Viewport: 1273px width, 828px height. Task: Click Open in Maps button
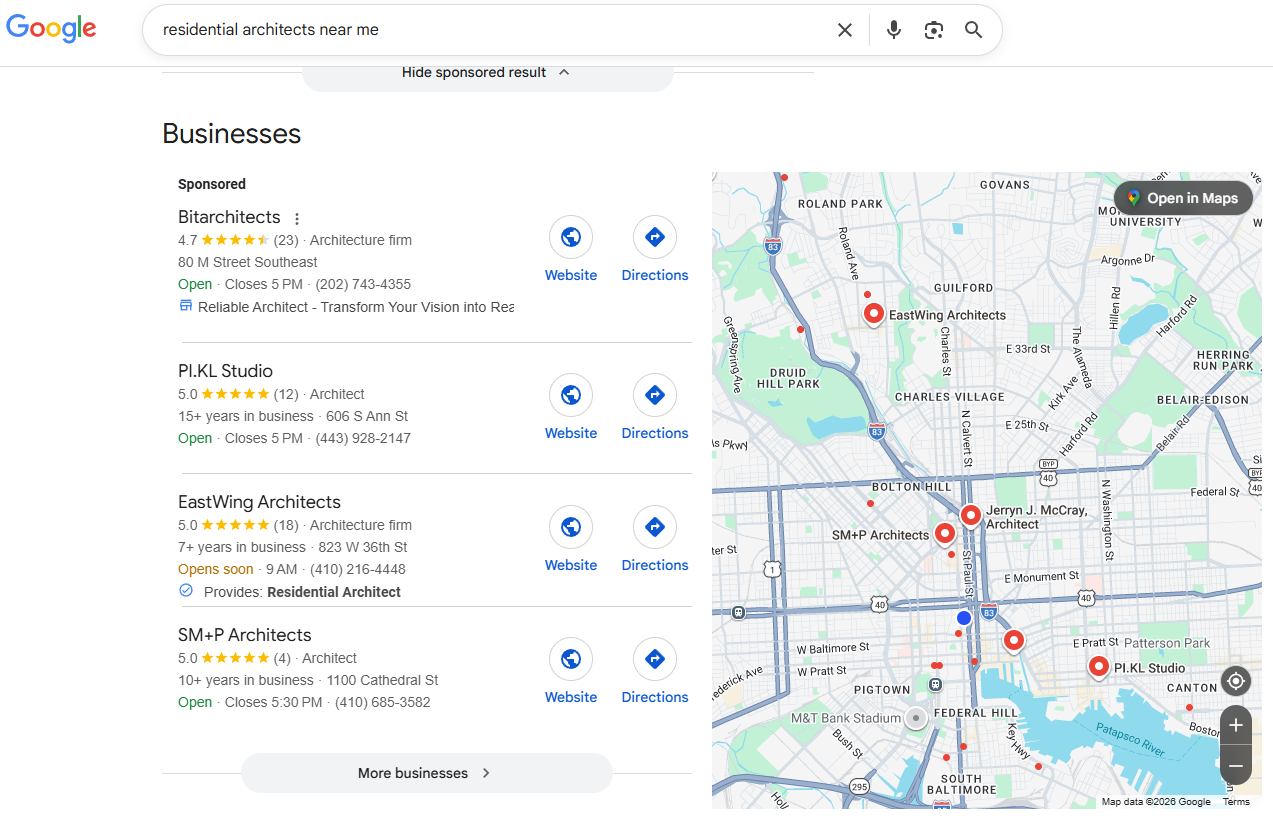coord(1183,198)
